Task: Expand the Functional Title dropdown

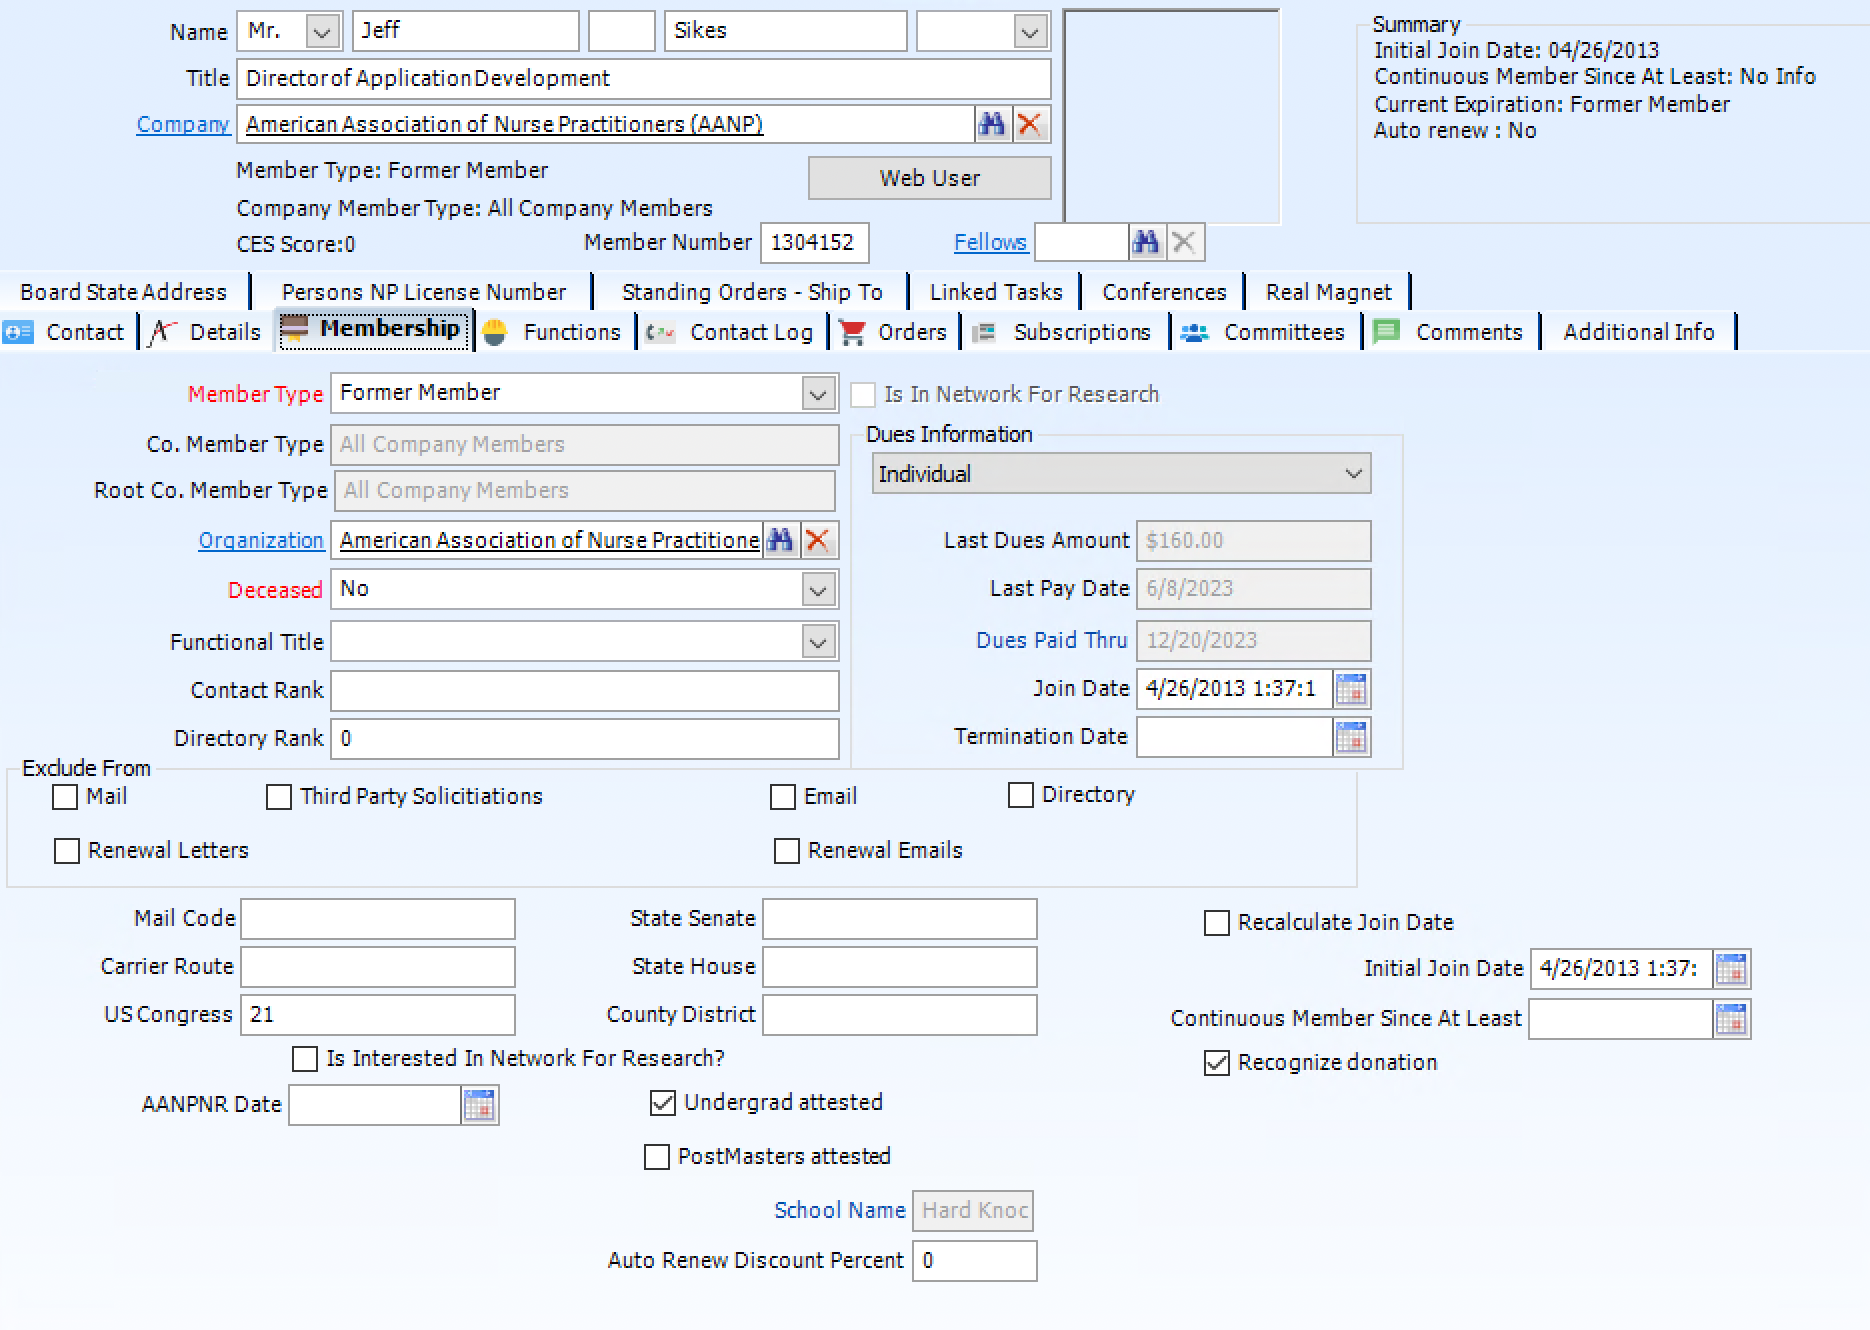Action: (817, 641)
